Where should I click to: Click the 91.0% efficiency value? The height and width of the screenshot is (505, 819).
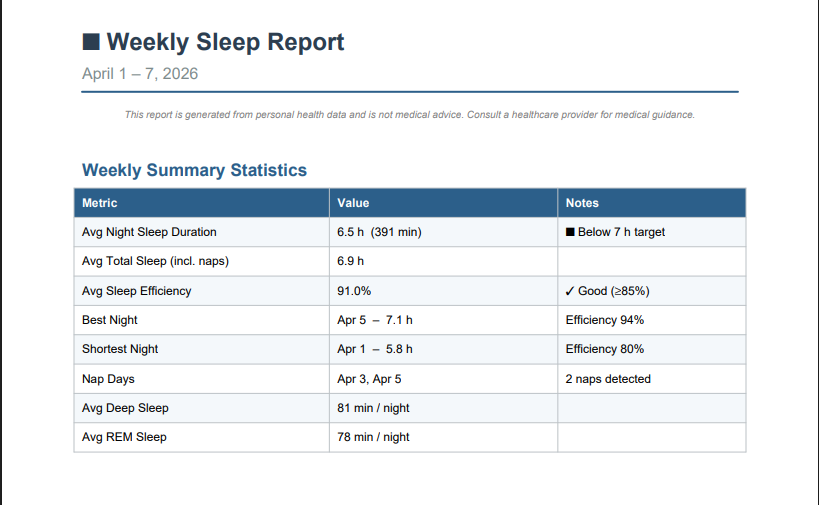[354, 291]
